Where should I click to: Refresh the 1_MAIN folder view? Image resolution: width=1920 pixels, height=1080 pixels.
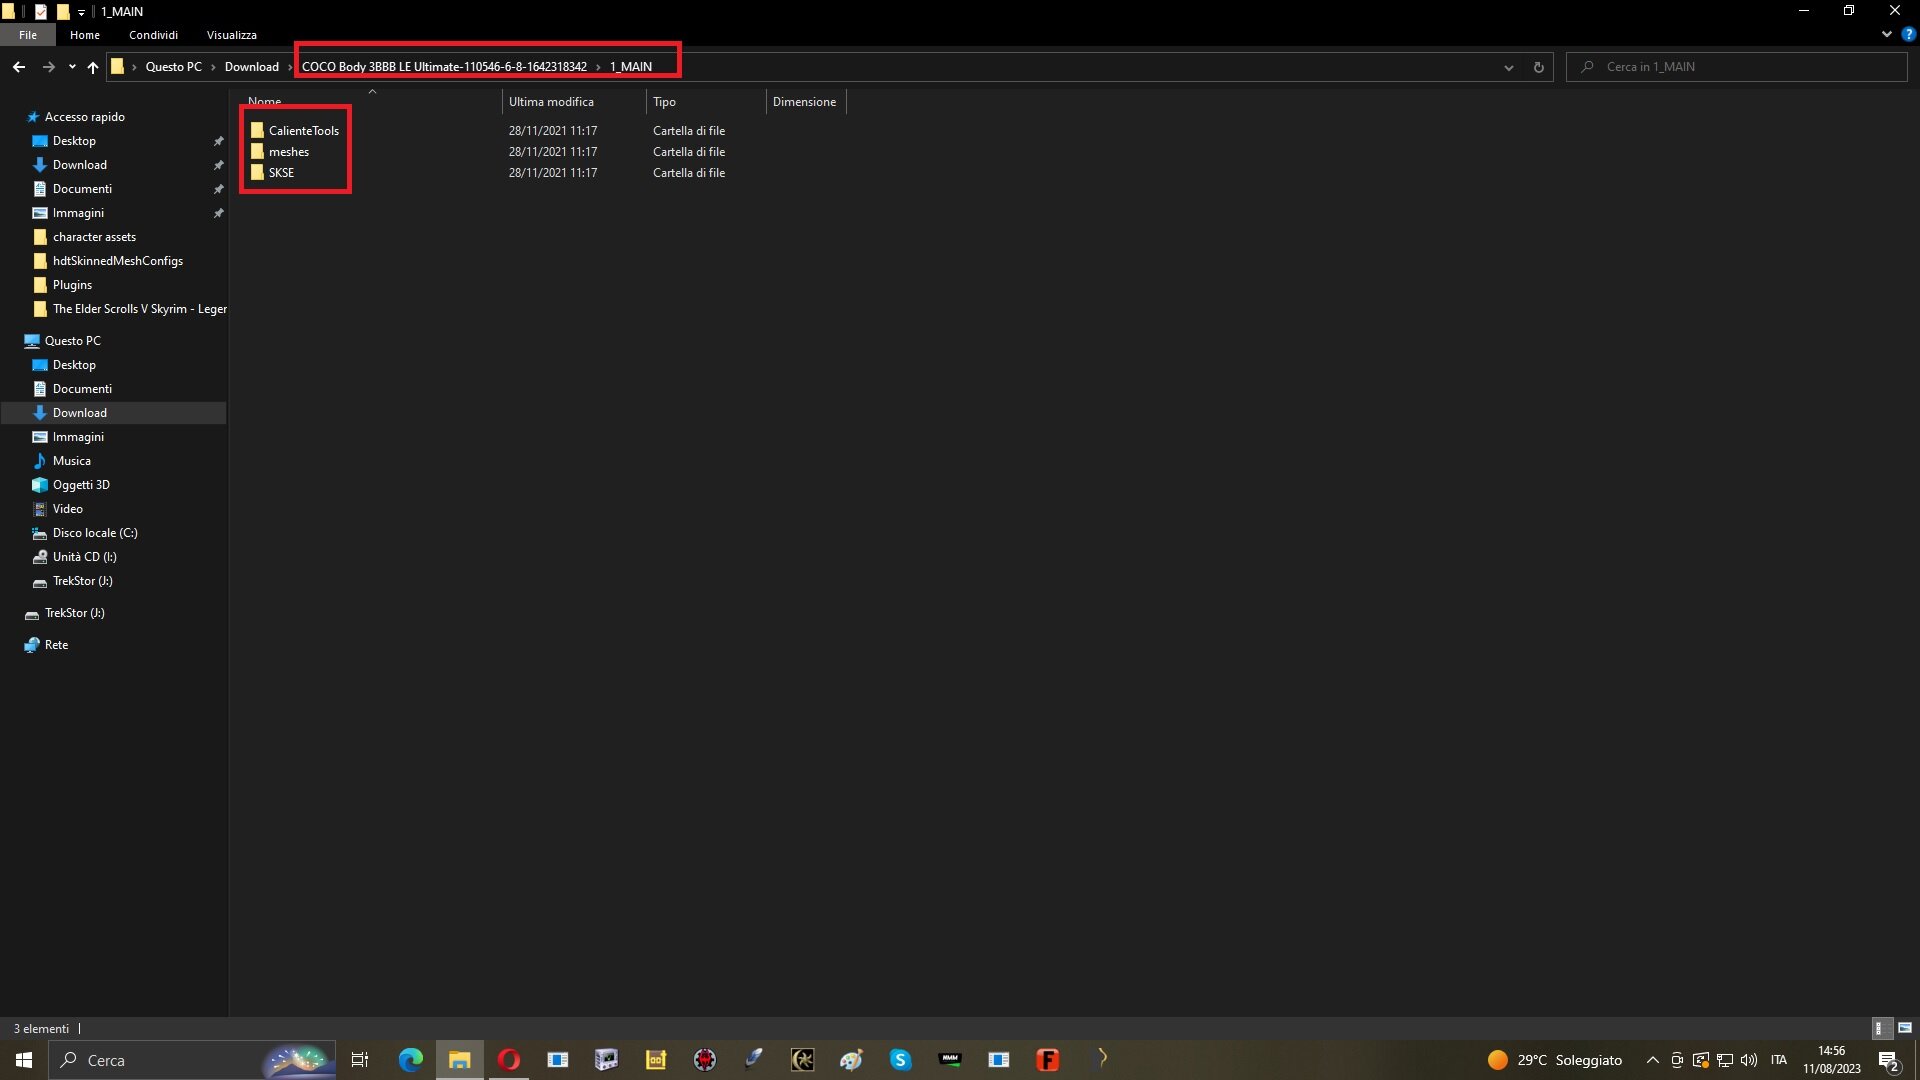click(1538, 67)
